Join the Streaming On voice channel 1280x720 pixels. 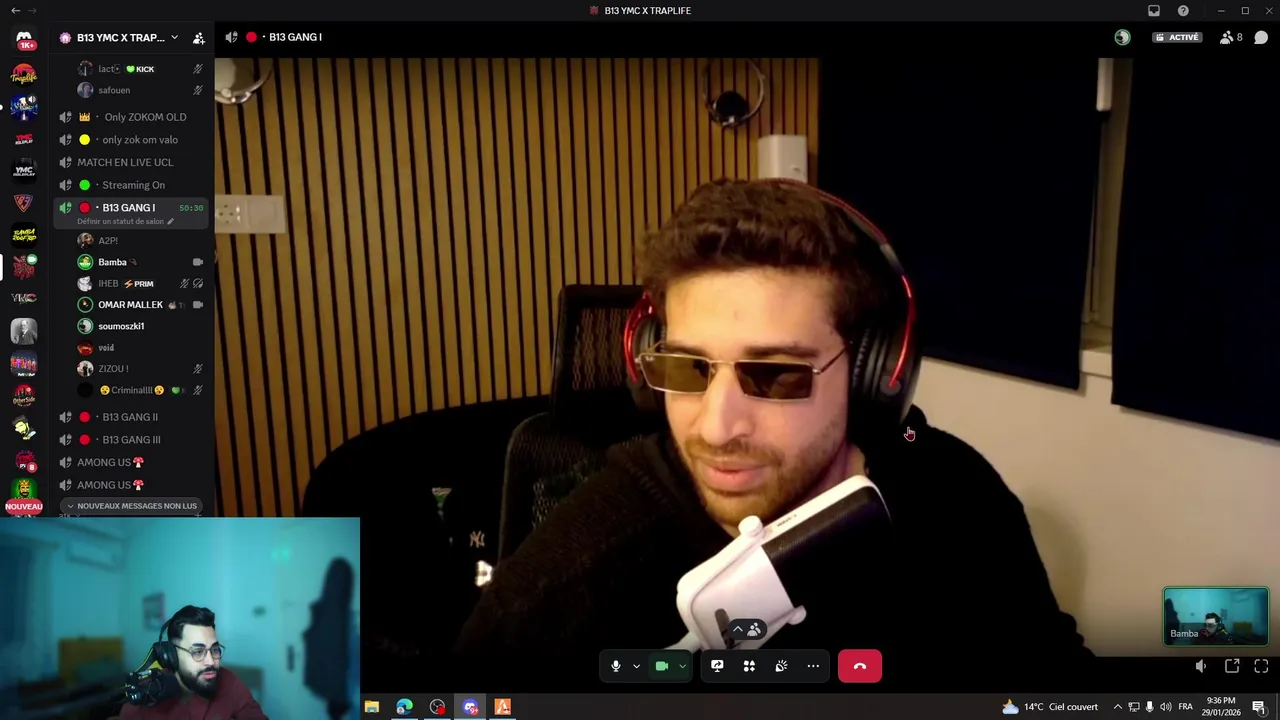[x=133, y=185]
